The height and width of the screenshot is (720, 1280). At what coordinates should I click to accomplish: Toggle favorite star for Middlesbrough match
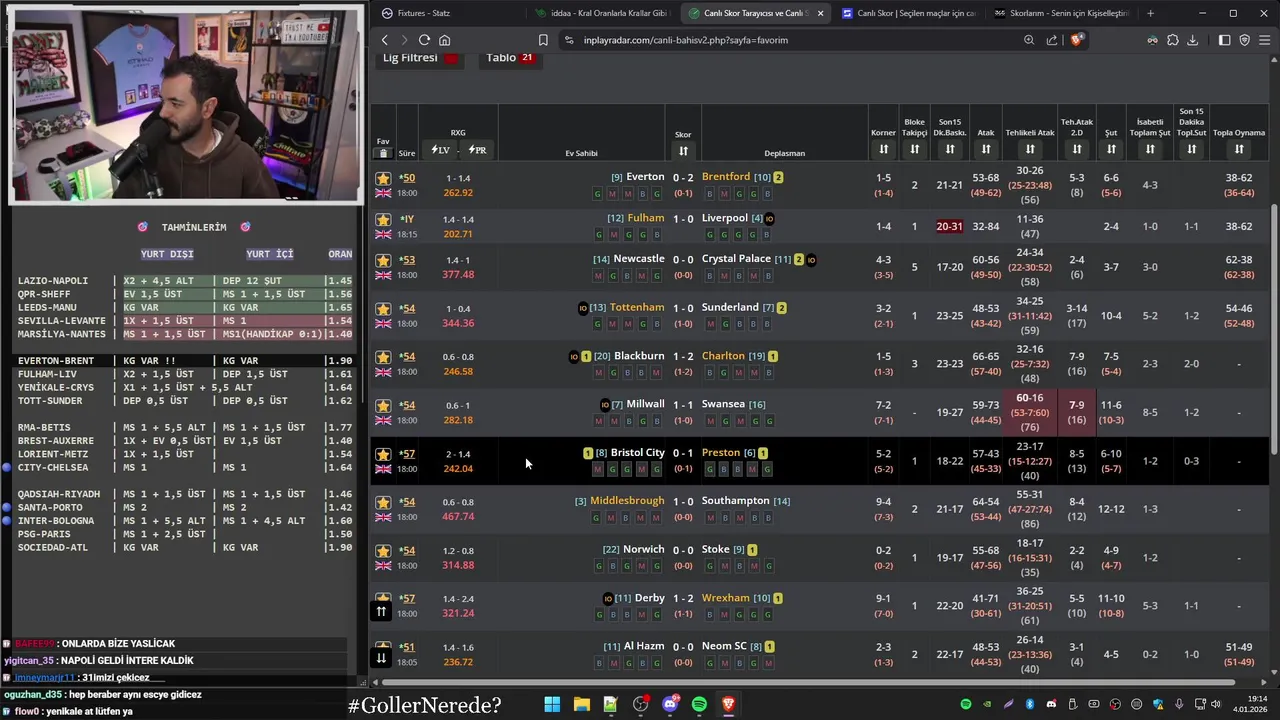pyautogui.click(x=383, y=502)
